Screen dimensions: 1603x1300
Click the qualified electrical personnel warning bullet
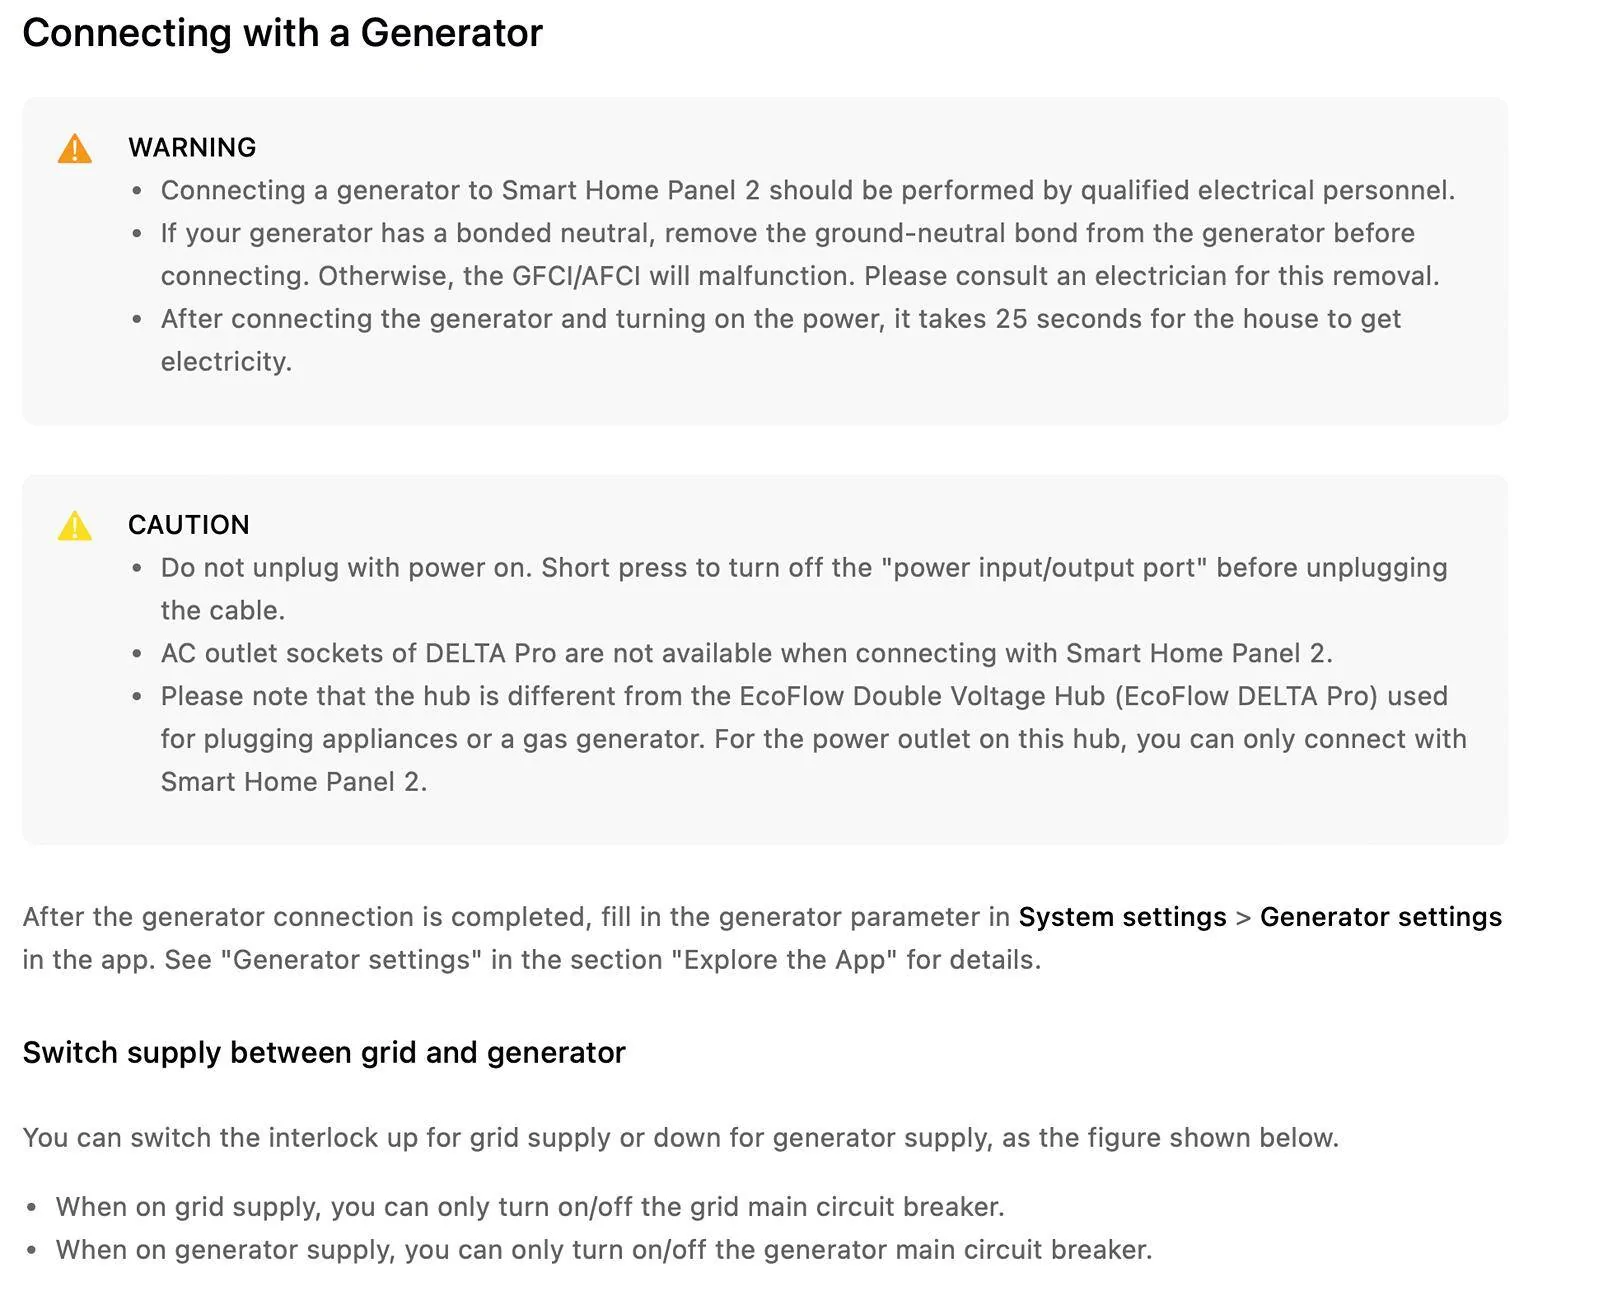808,190
